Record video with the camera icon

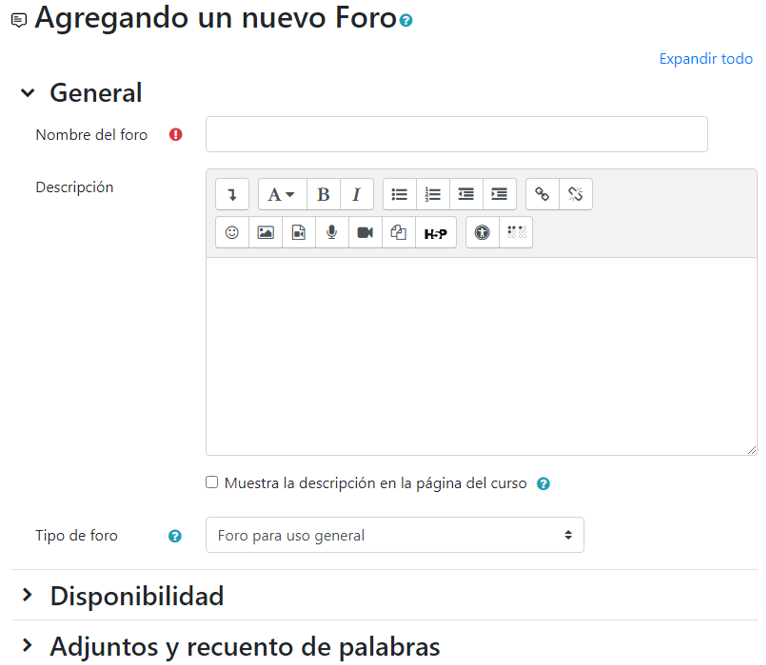[x=365, y=232]
